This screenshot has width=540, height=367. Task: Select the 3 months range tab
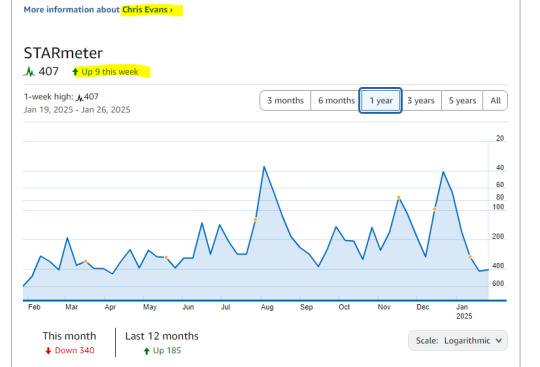coord(285,101)
